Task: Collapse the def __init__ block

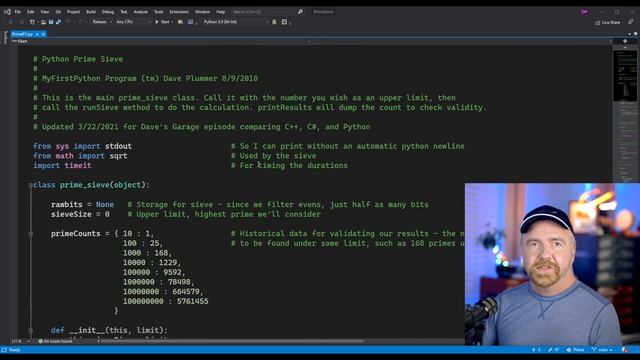Action: point(30,331)
